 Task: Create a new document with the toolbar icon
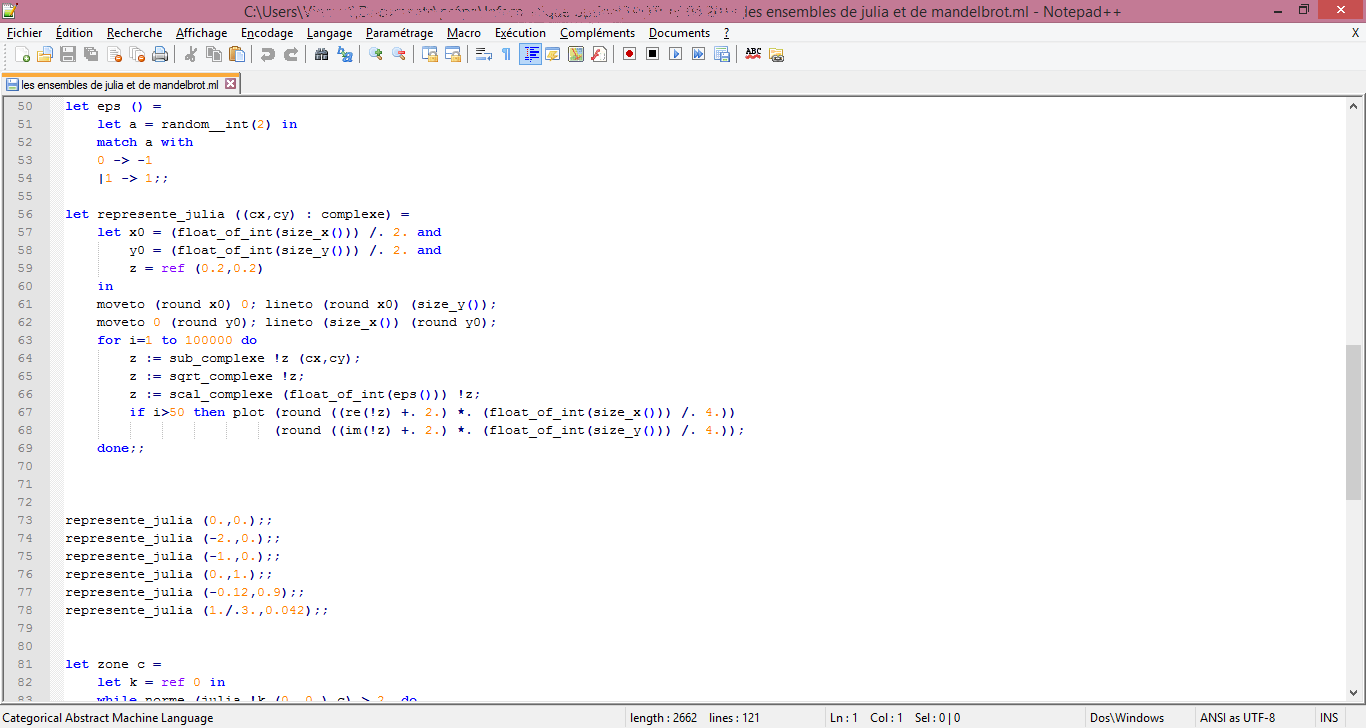(x=22, y=54)
